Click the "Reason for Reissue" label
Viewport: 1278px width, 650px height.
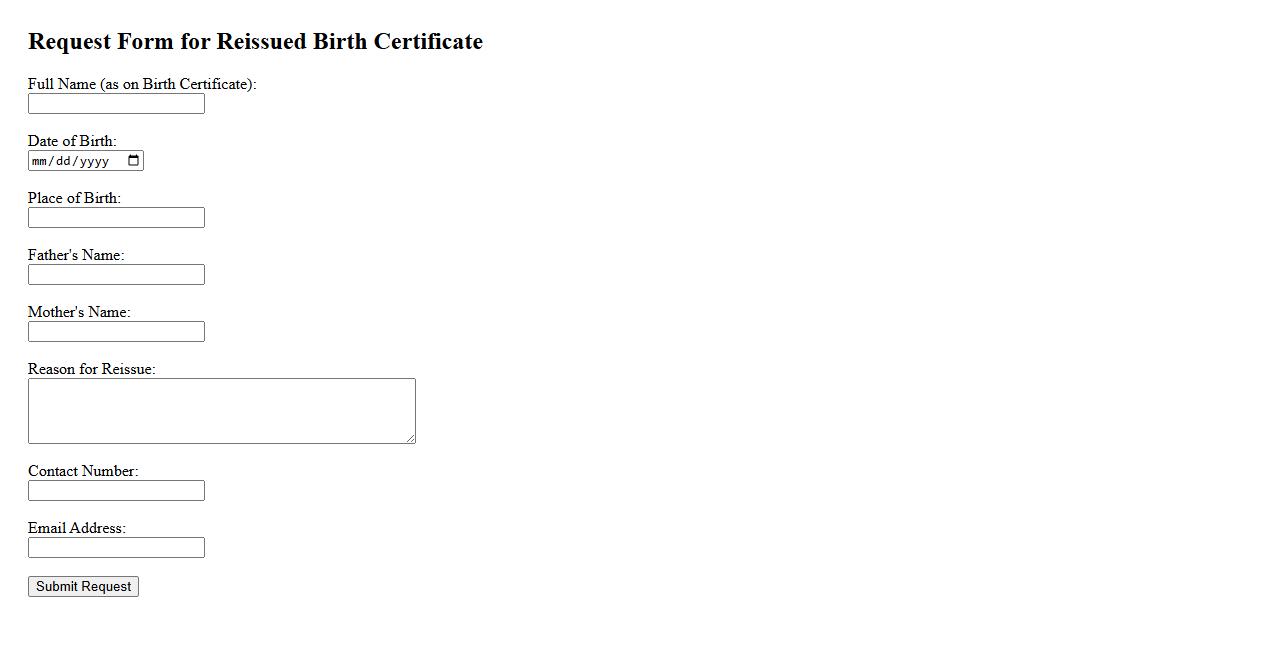click(x=92, y=369)
